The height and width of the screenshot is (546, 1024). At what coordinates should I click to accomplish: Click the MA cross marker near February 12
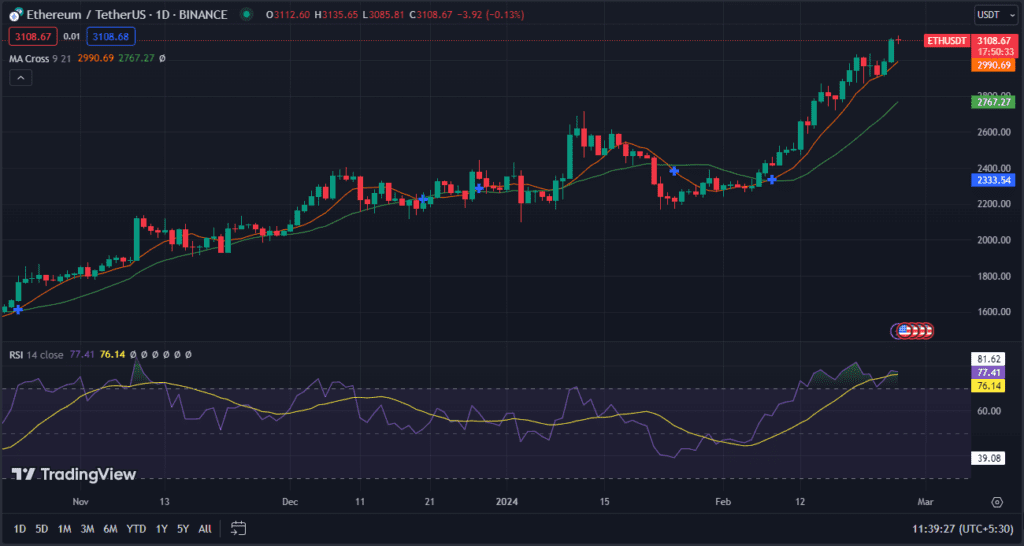tap(771, 179)
